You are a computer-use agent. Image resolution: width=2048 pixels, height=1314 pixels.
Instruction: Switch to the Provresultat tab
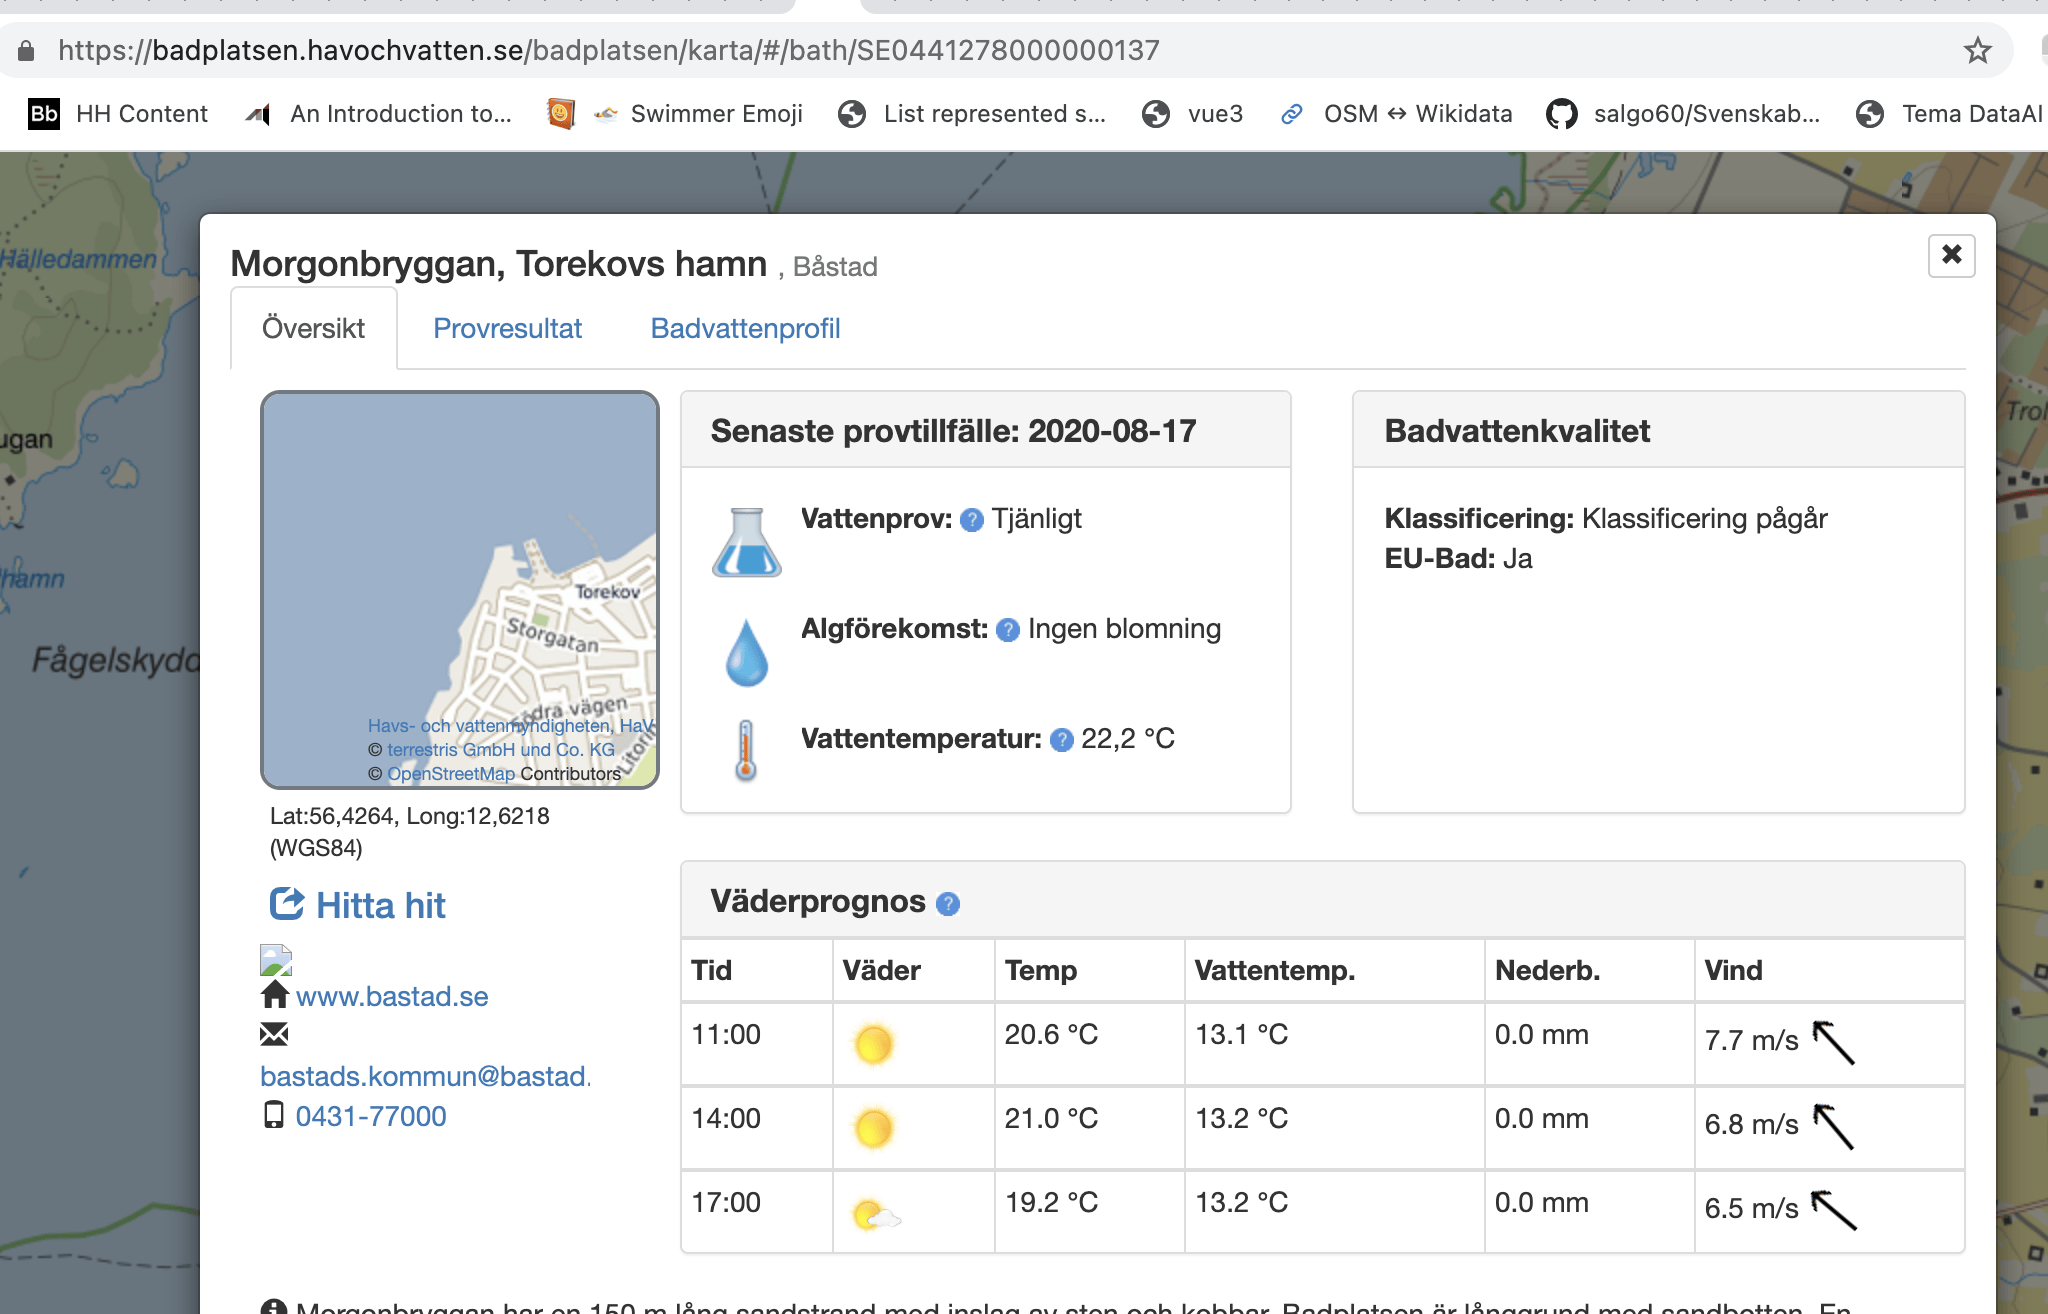(x=507, y=329)
